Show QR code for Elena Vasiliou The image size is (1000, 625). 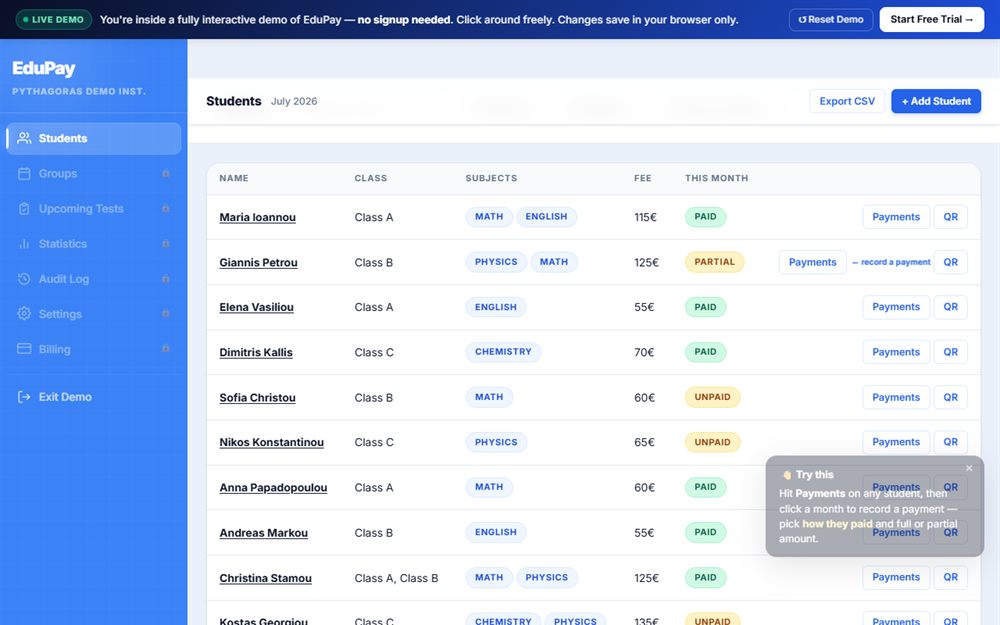[950, 307]
